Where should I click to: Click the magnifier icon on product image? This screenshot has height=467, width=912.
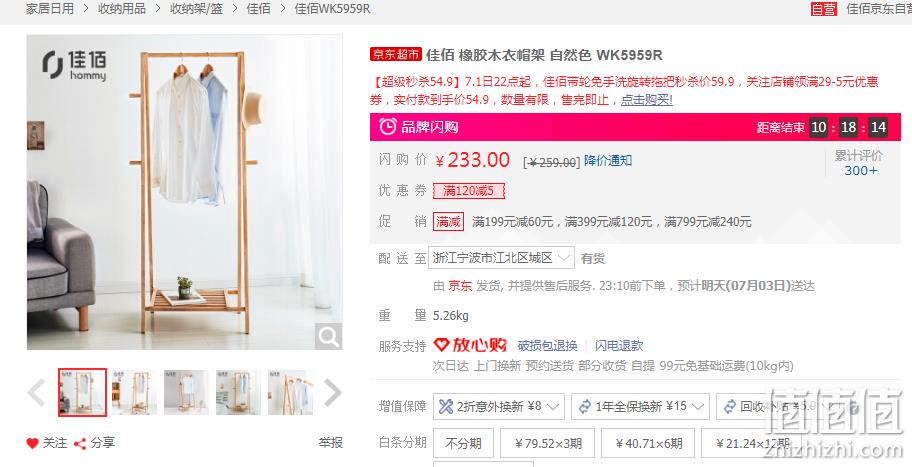pos(329,336)
